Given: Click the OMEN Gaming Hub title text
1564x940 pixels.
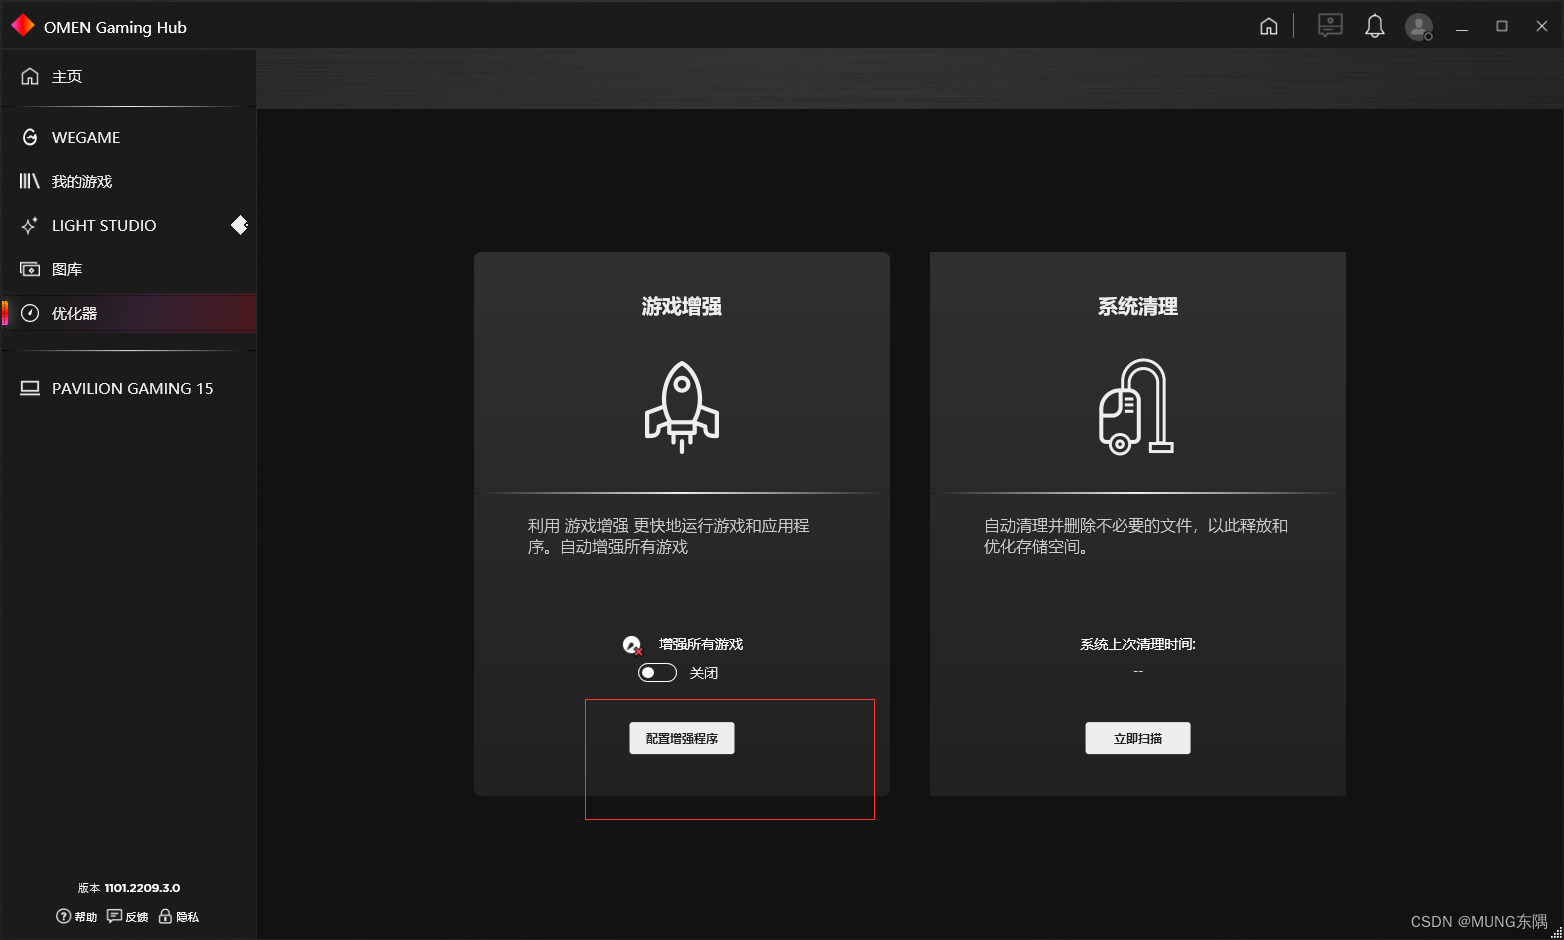Looking at the screenshot, I should [x=115, y=28].
